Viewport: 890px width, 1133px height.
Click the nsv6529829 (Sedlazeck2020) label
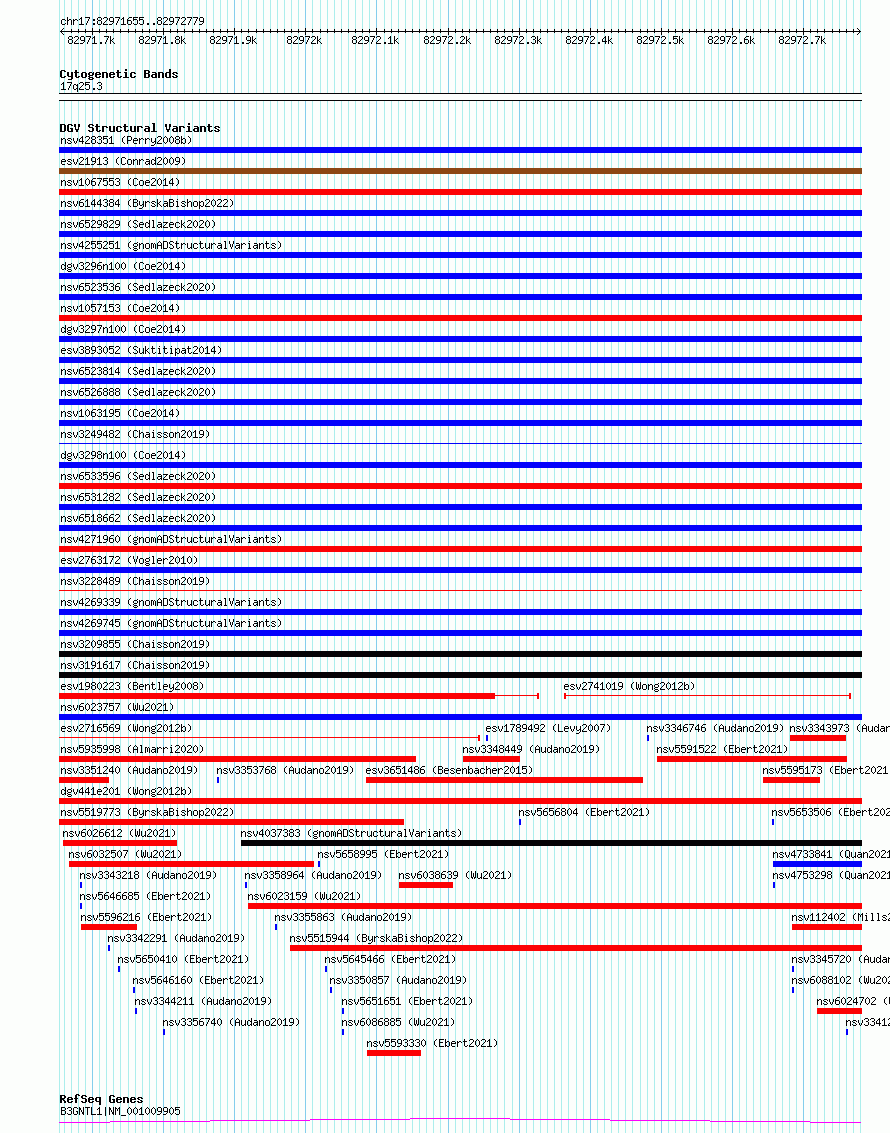[138, 224]
